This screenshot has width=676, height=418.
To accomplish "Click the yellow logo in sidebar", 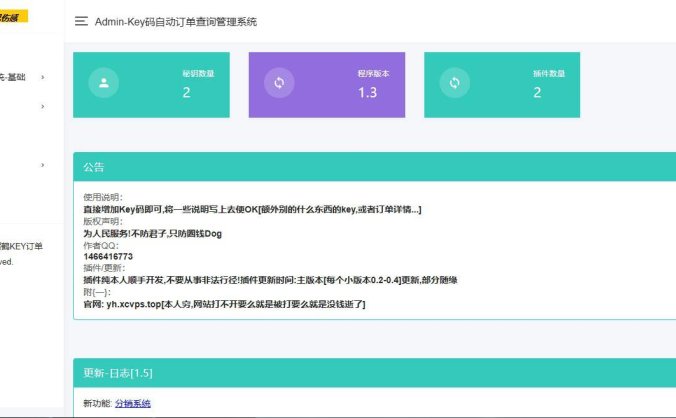I will pyautogui.click(x=14, y=17).
